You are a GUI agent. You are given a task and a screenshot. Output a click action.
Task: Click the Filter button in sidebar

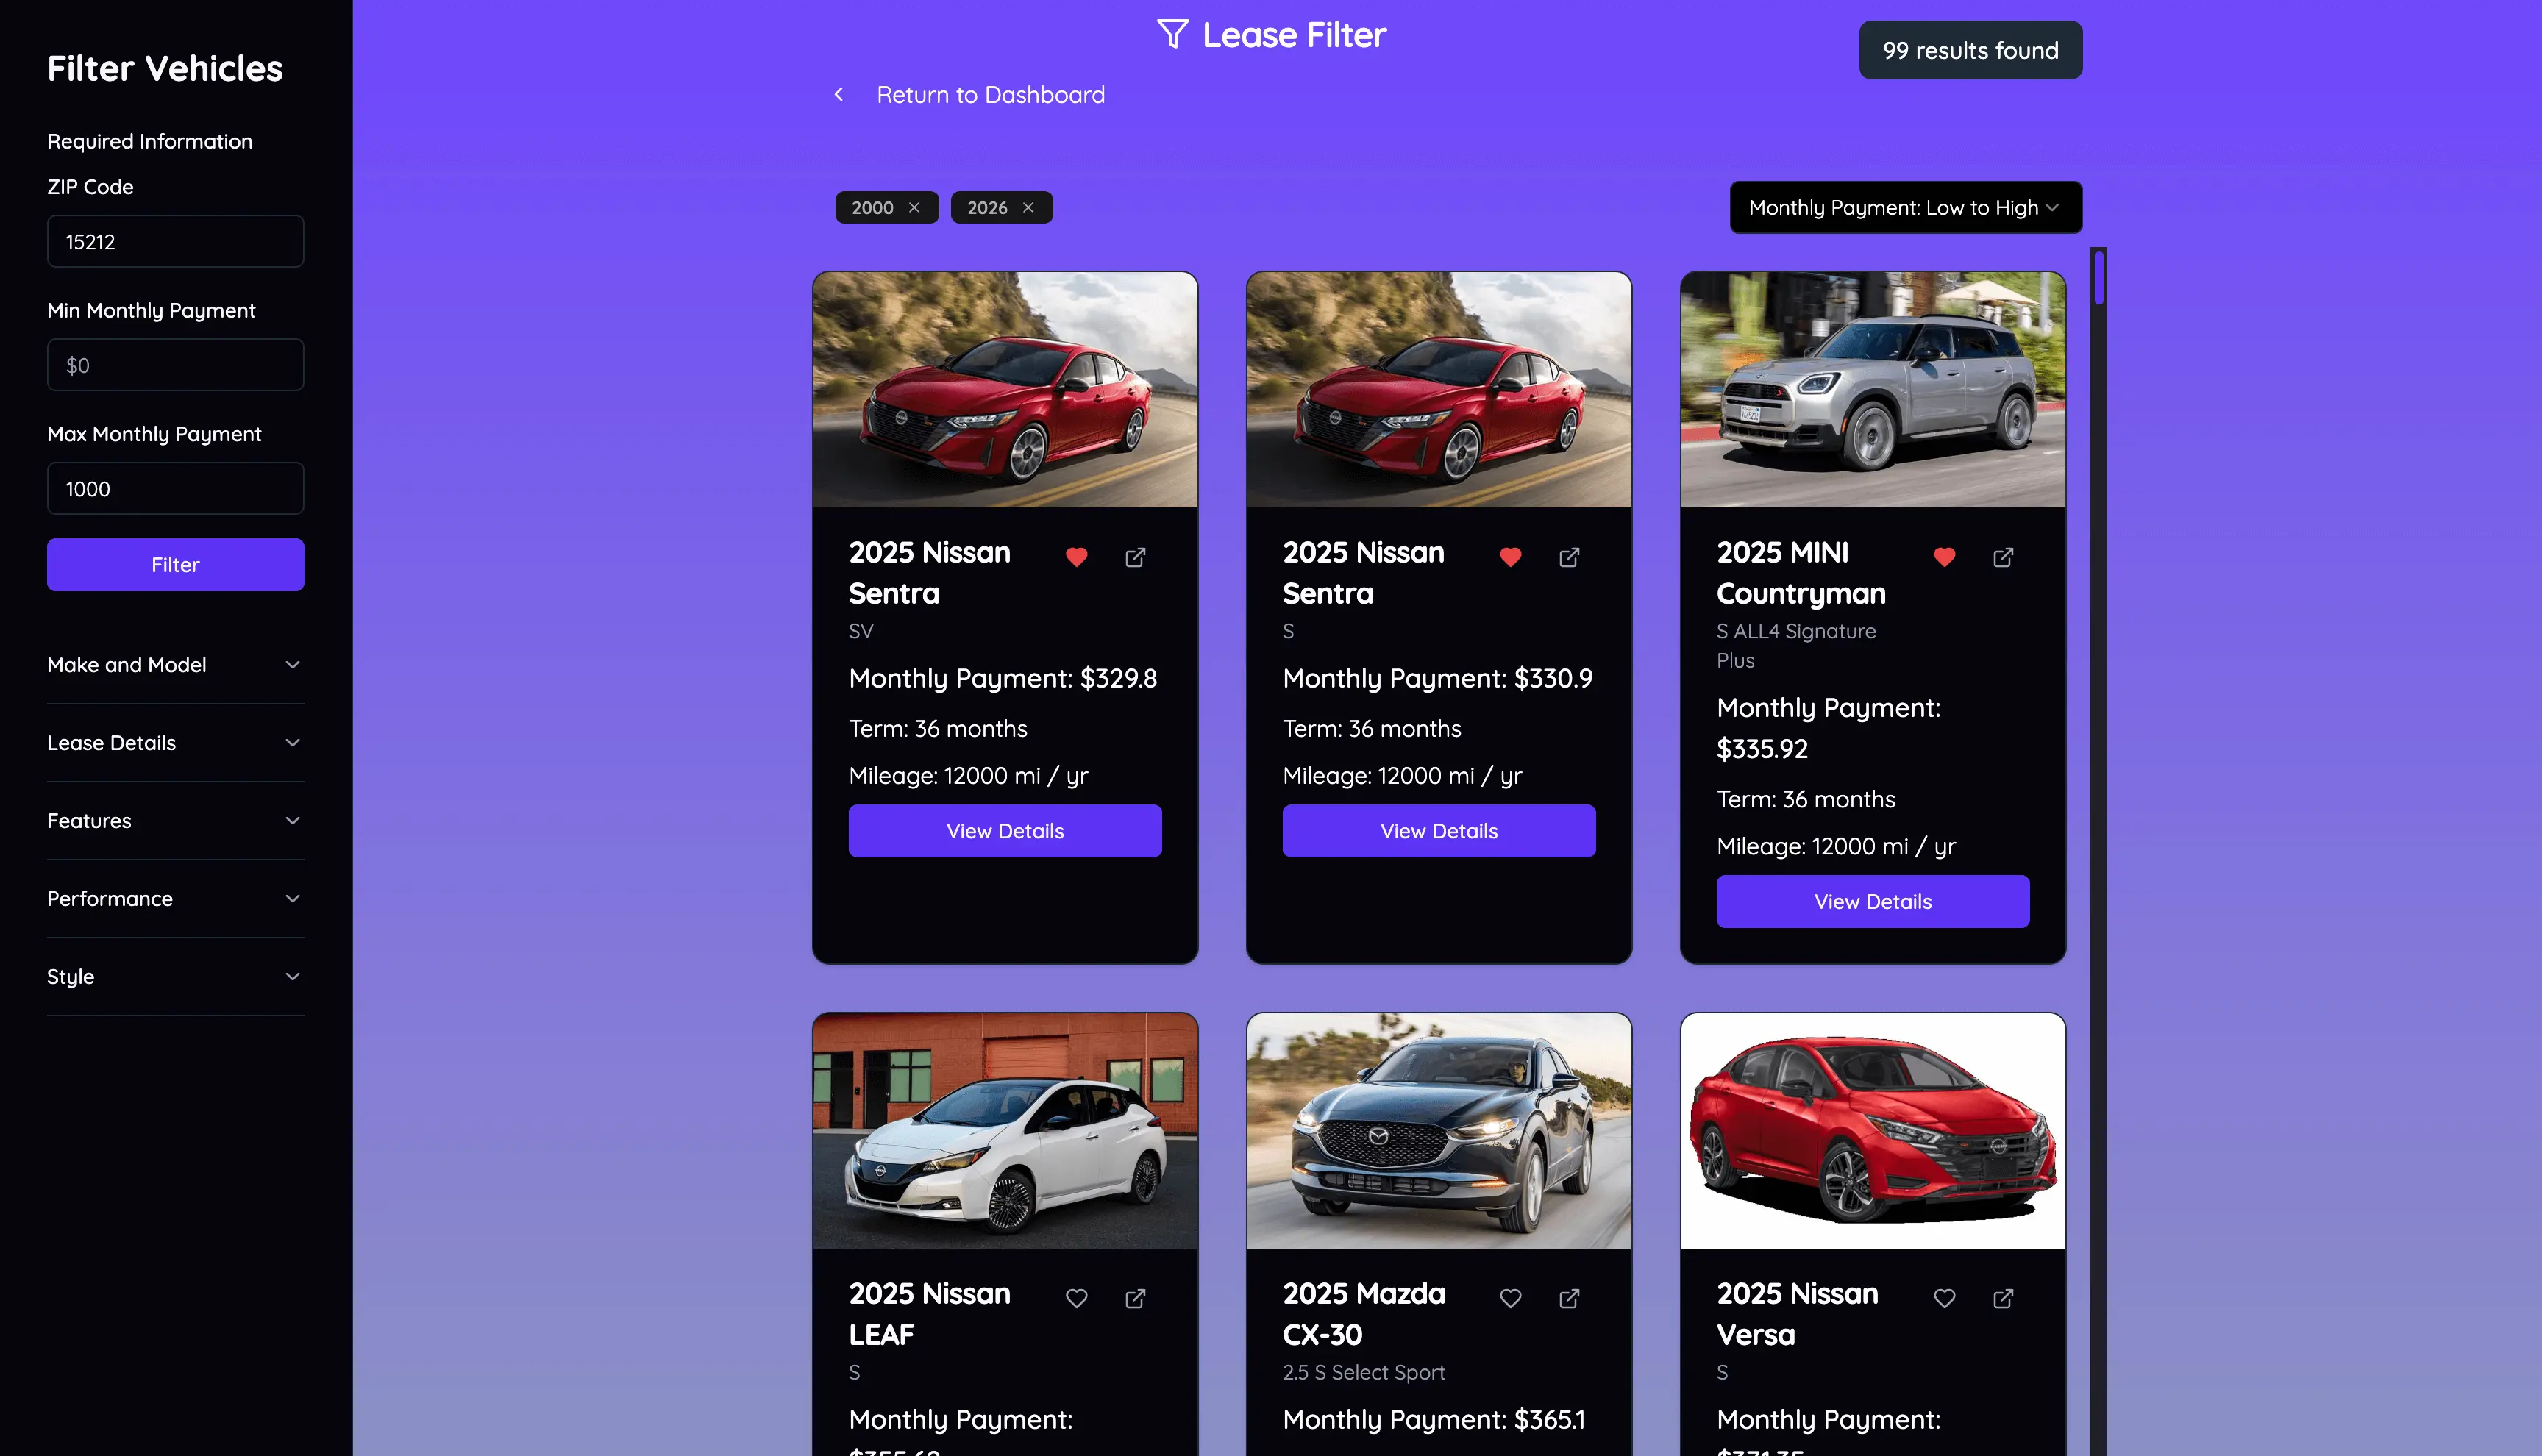(175, 565)
